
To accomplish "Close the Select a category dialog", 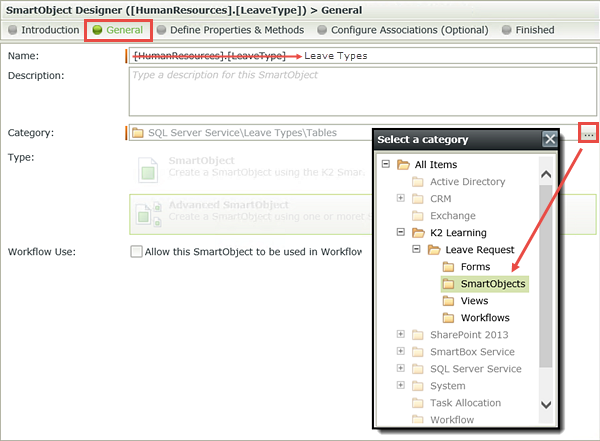I will coord(550,139).
